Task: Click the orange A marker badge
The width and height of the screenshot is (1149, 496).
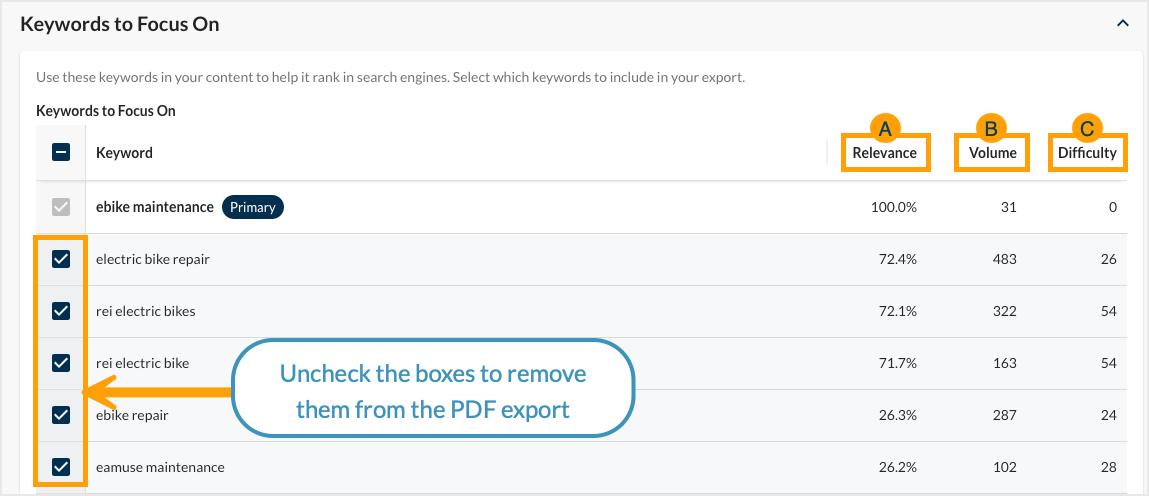Action: point(884,127)
